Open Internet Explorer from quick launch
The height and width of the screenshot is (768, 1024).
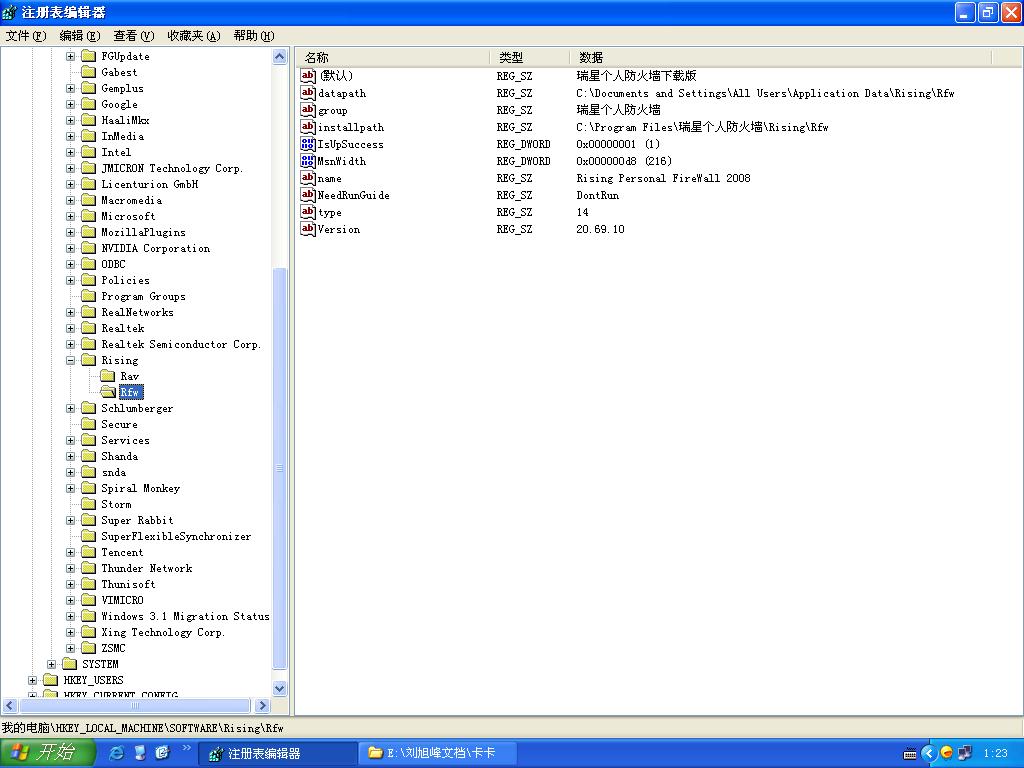[117, 753]
